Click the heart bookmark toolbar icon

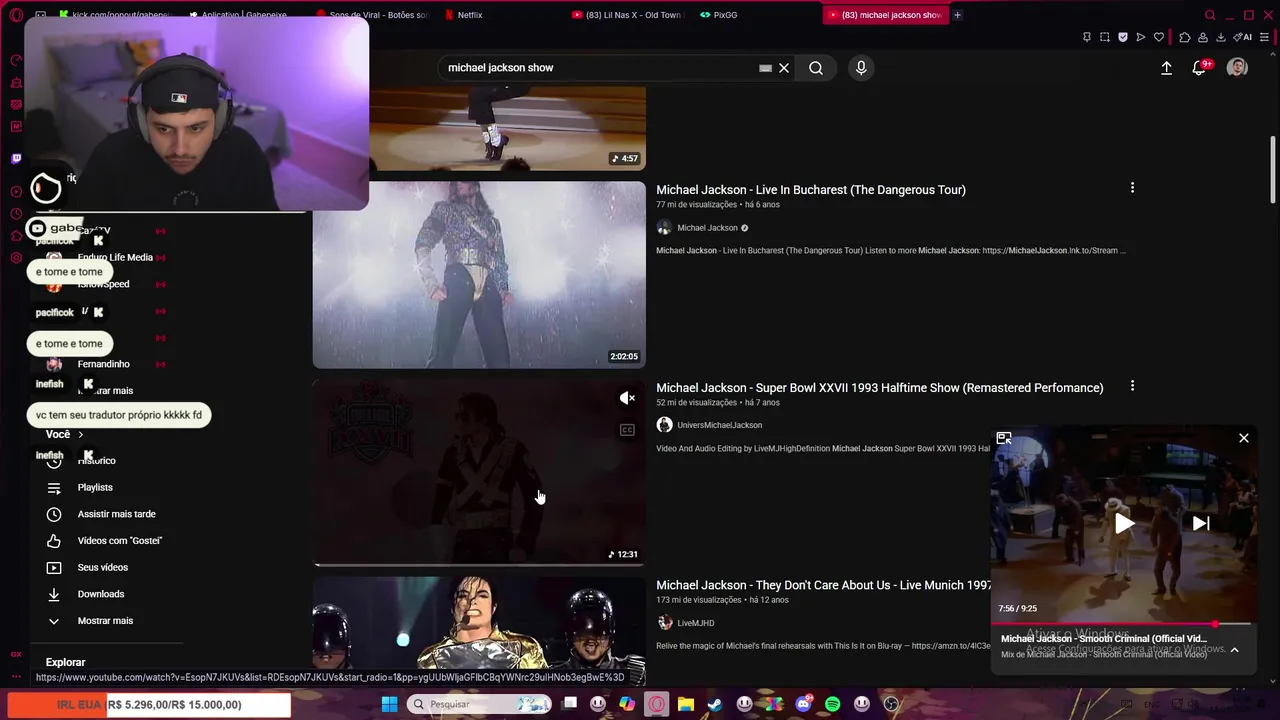(1159, 37)
